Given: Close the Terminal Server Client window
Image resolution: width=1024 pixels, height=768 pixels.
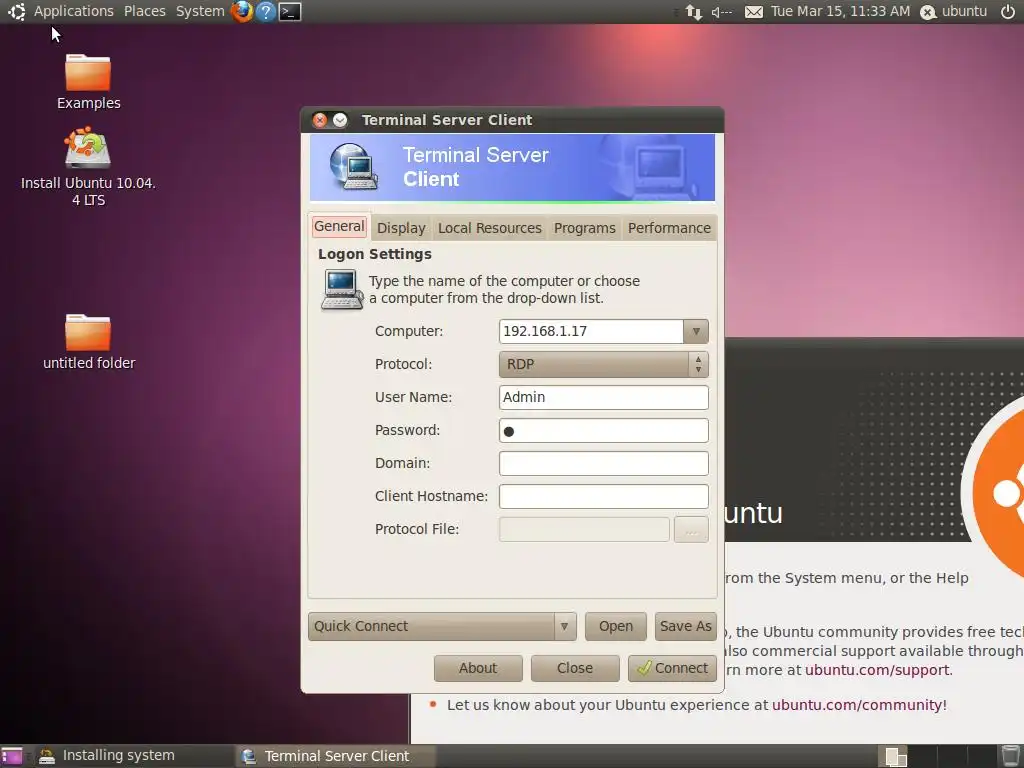Looking at the screenshot, I should (319, 120).
